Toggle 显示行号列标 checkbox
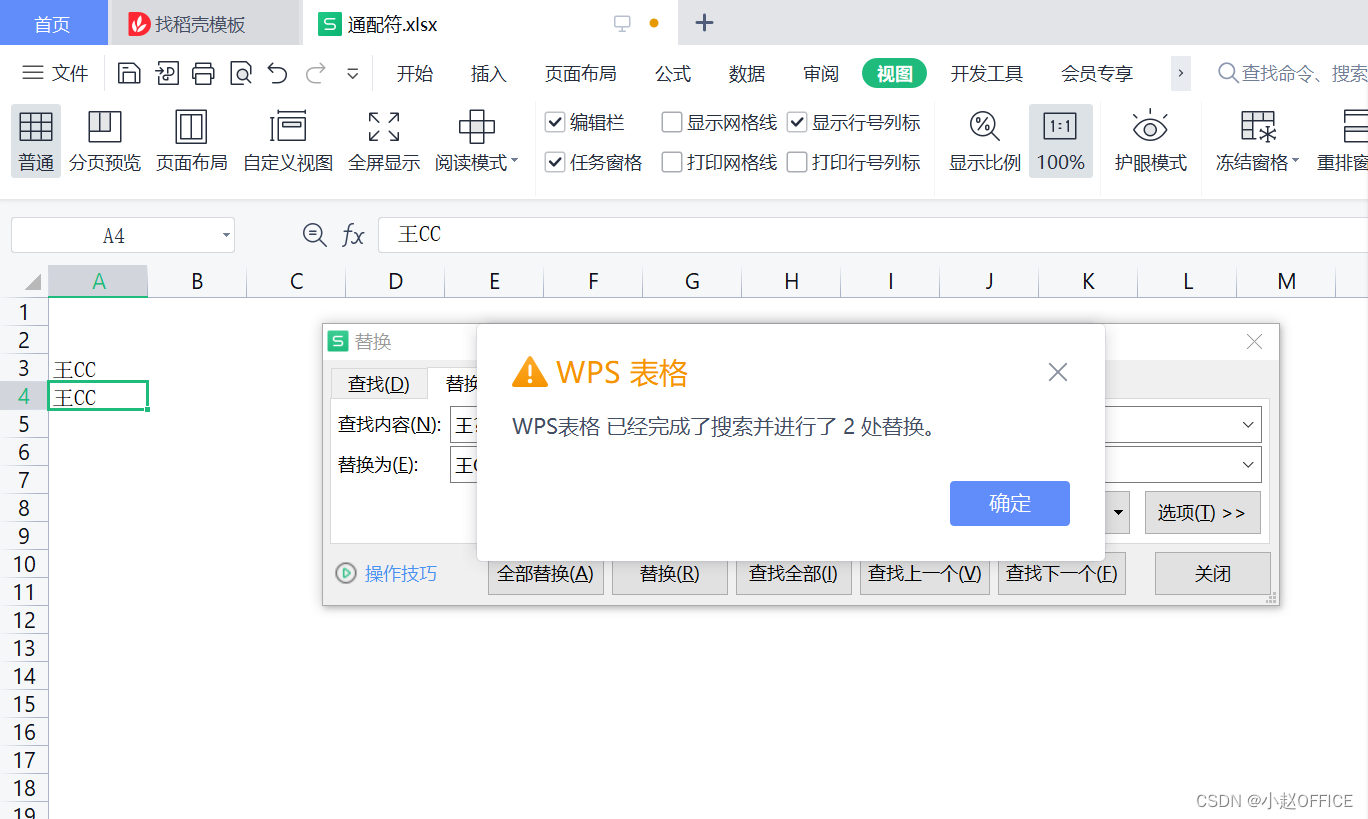 (x=797, y=122)
